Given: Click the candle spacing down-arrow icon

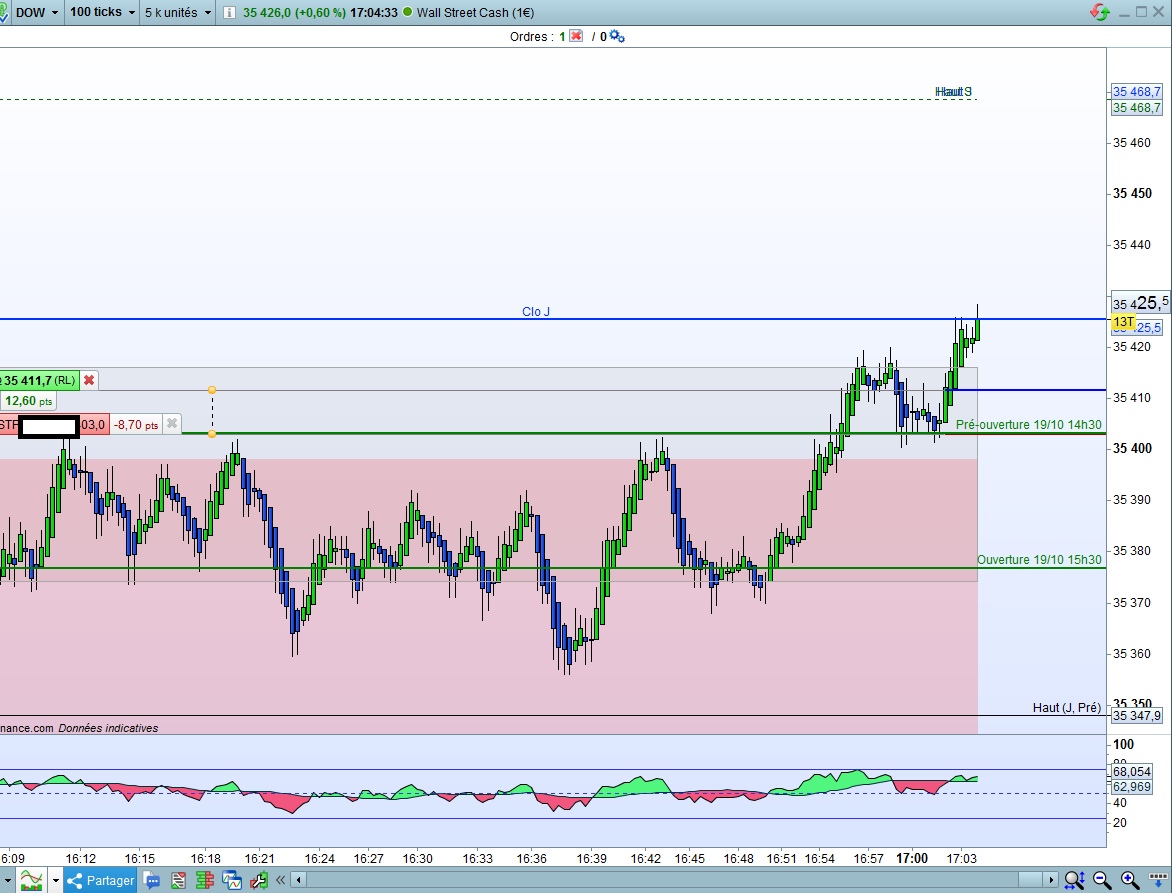Looking at the screenshot, I should click(x=1159, y=880).
